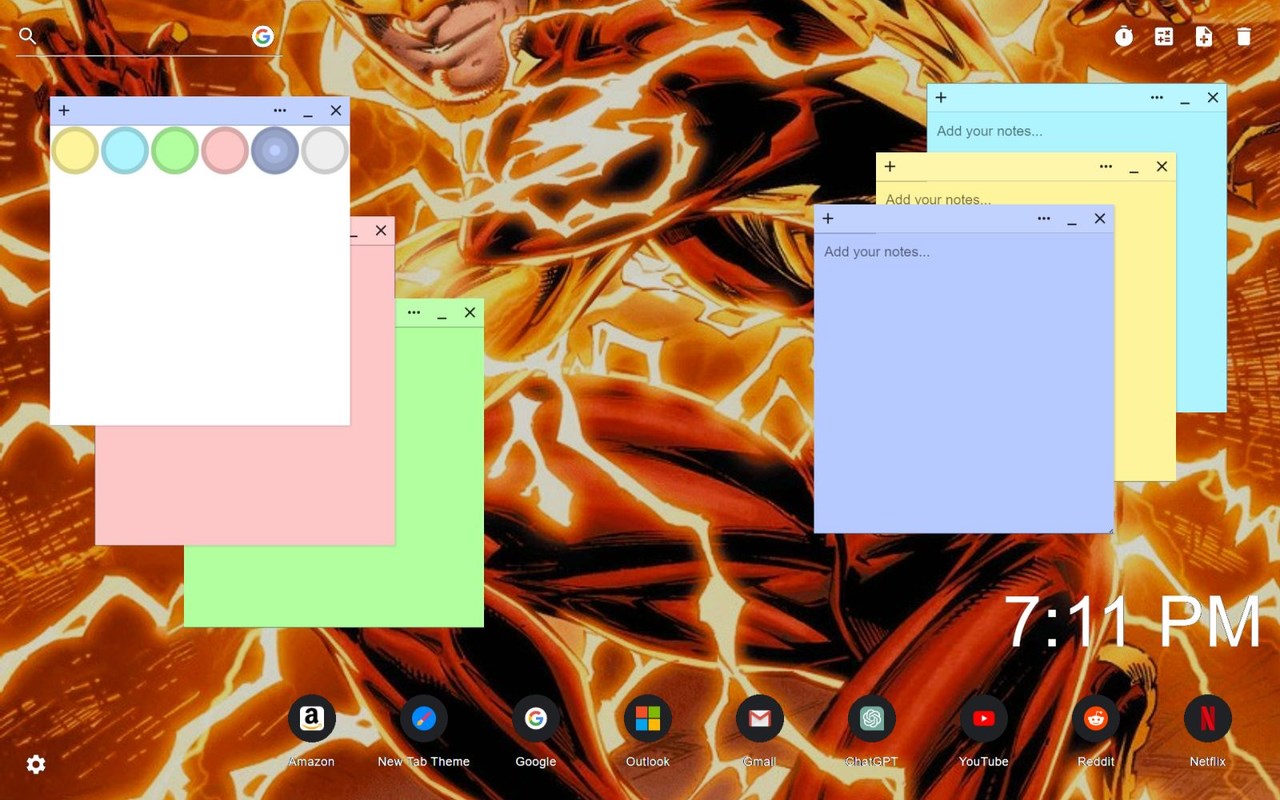Close the green note

pos(470,313)
